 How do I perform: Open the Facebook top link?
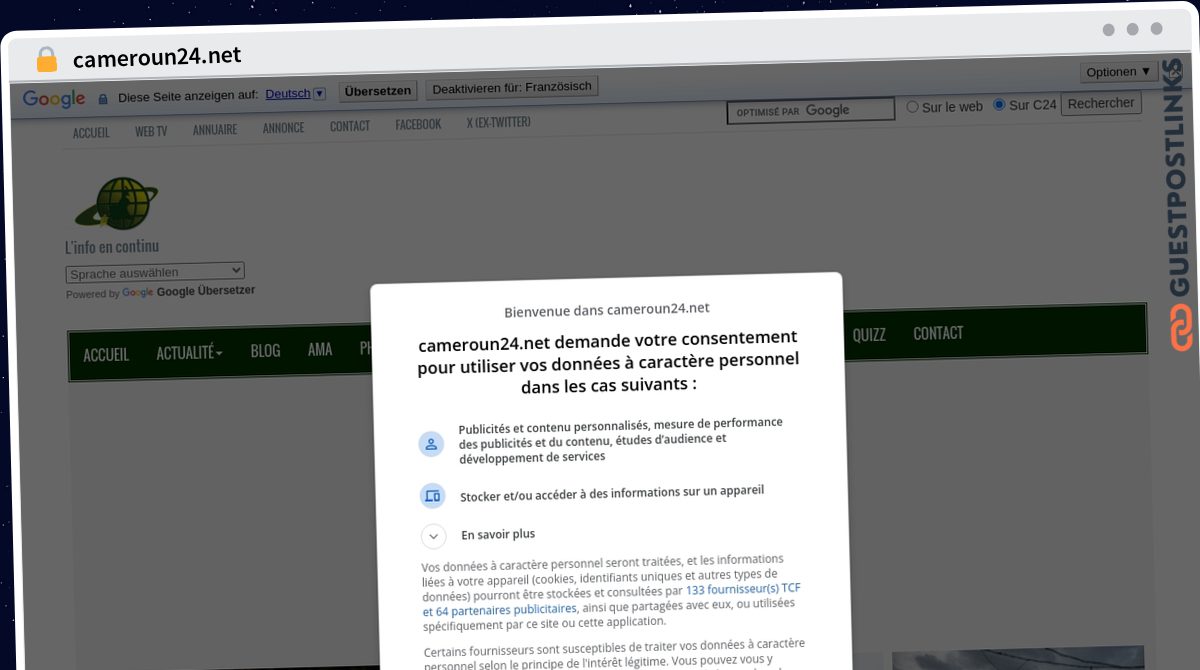(x=418, y=124)
